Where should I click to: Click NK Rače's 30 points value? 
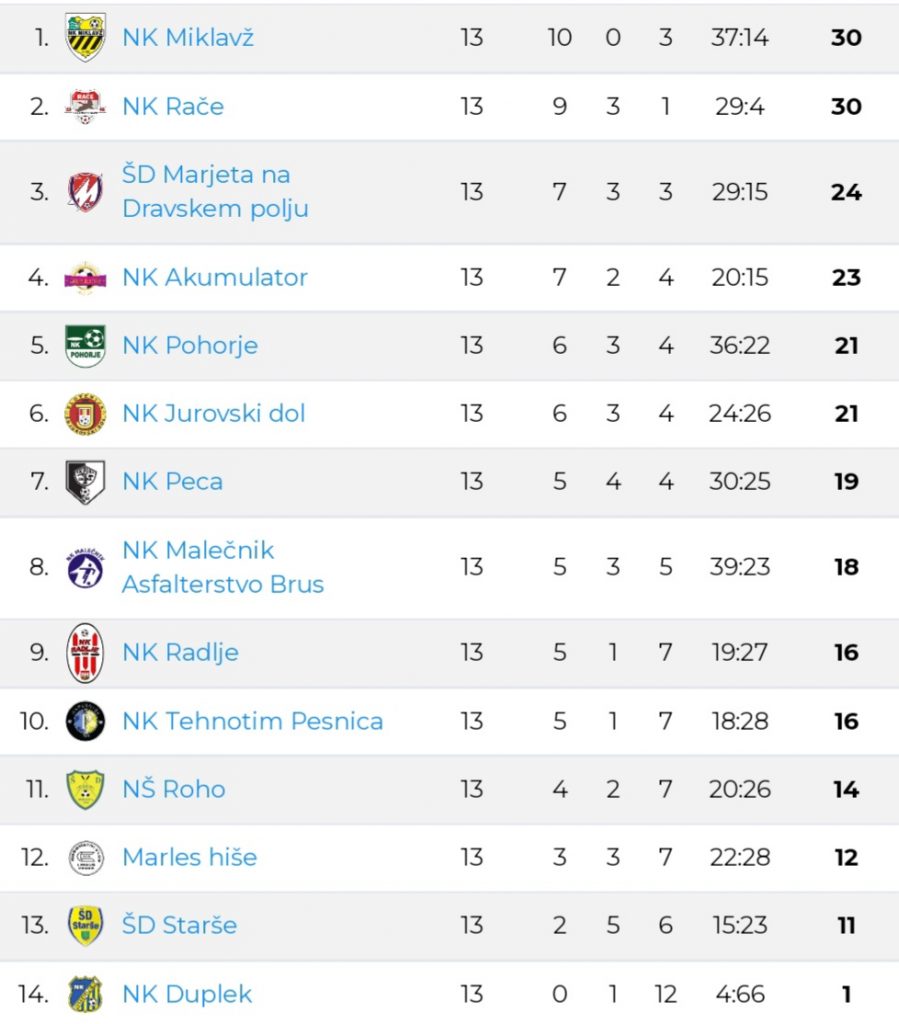846,106
